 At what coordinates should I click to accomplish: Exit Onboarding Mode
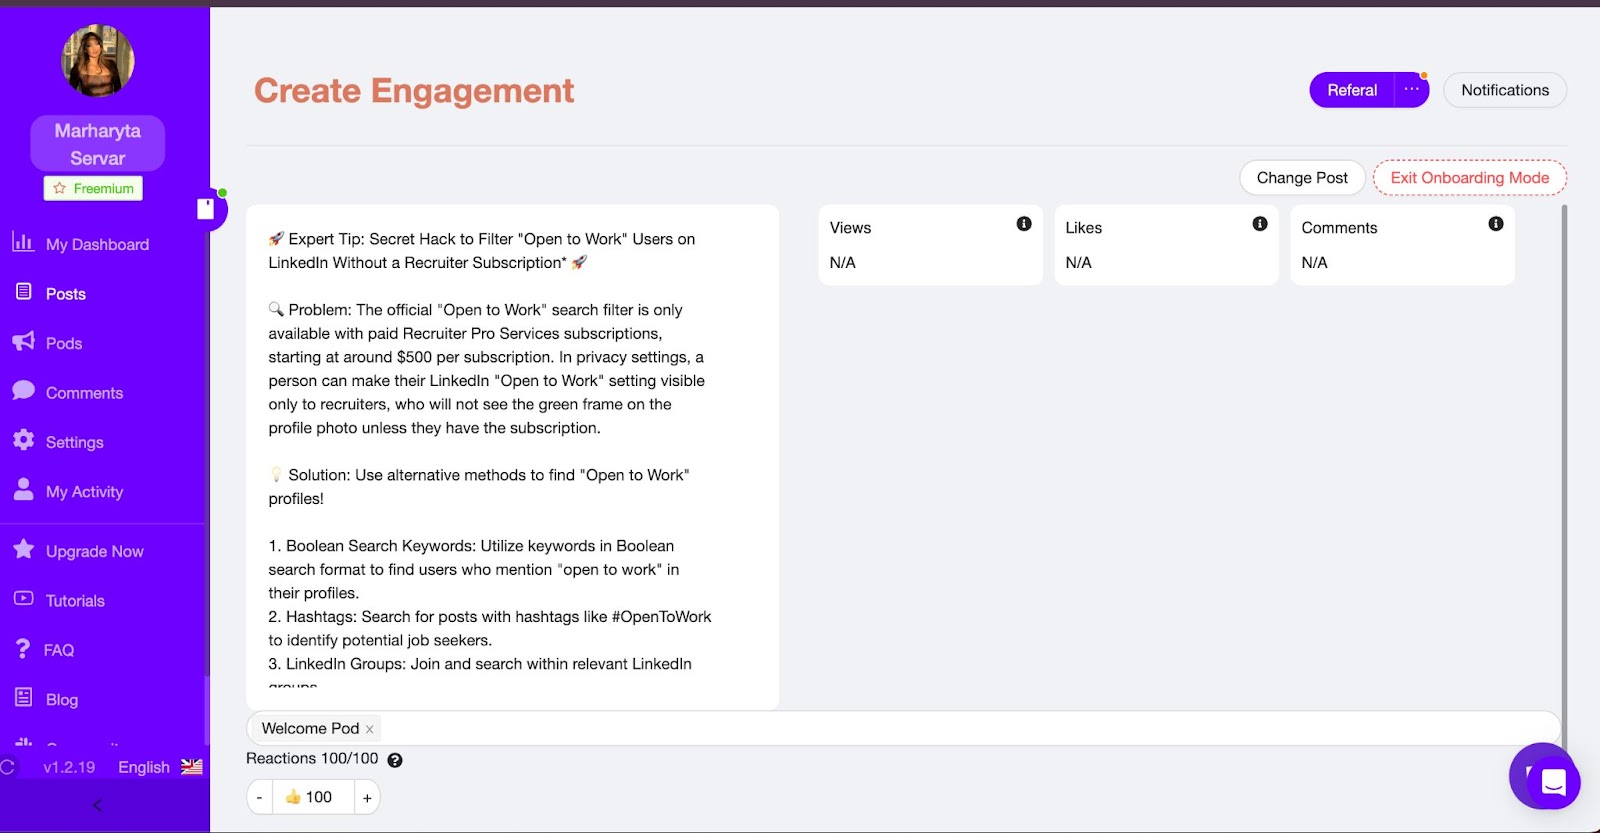click(x=1468, y=177)
